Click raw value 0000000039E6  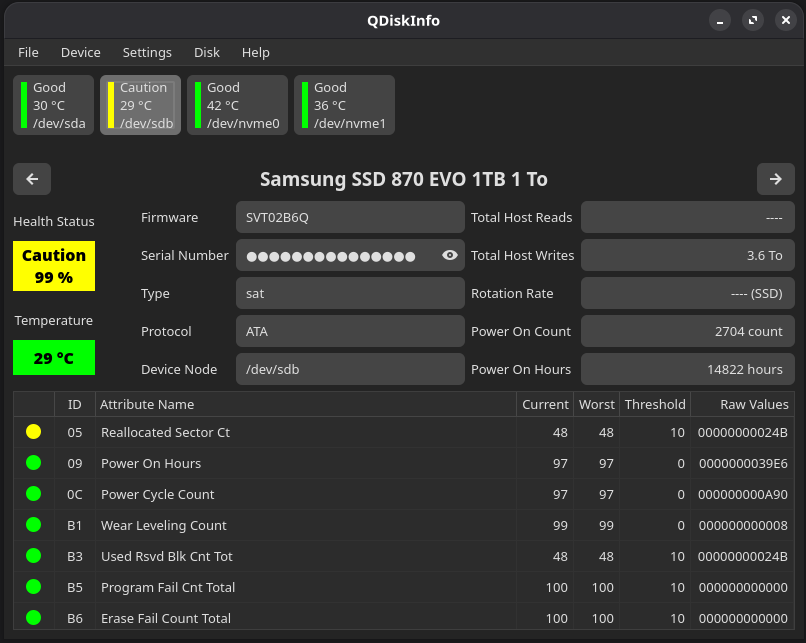(743, 464)
